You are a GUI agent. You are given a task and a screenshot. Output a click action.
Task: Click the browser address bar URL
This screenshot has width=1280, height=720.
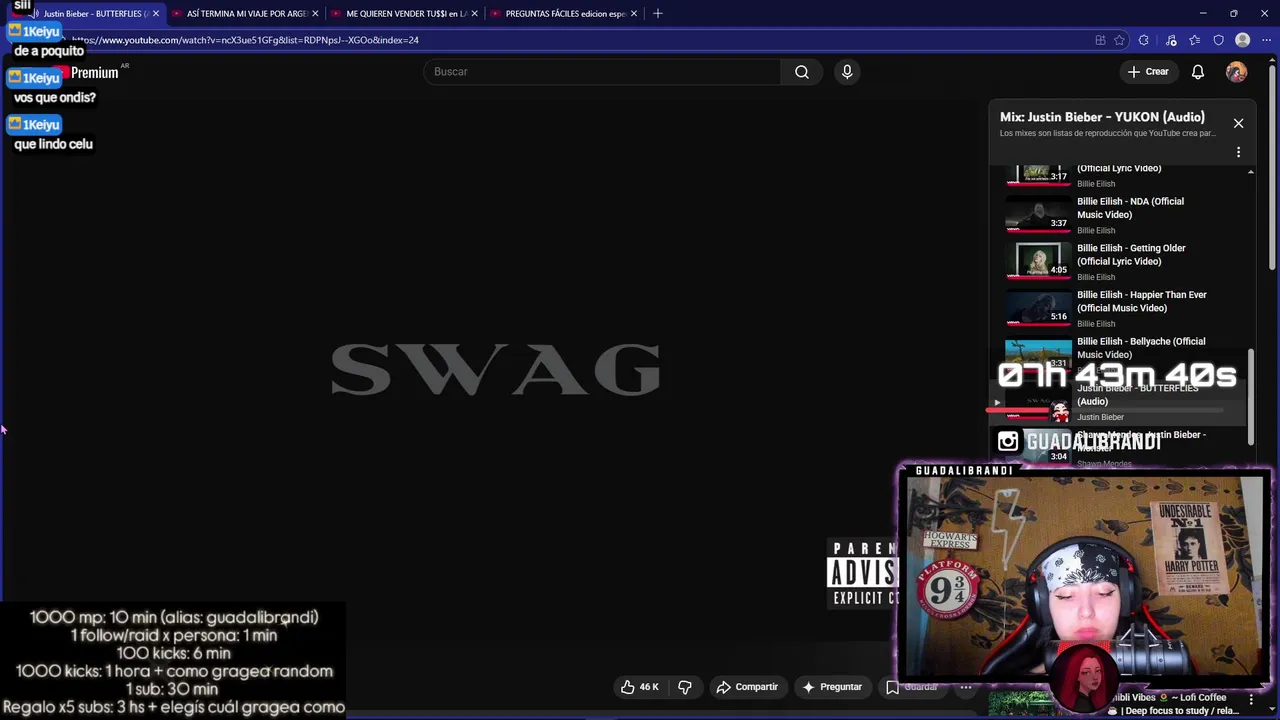pos(245,40)
